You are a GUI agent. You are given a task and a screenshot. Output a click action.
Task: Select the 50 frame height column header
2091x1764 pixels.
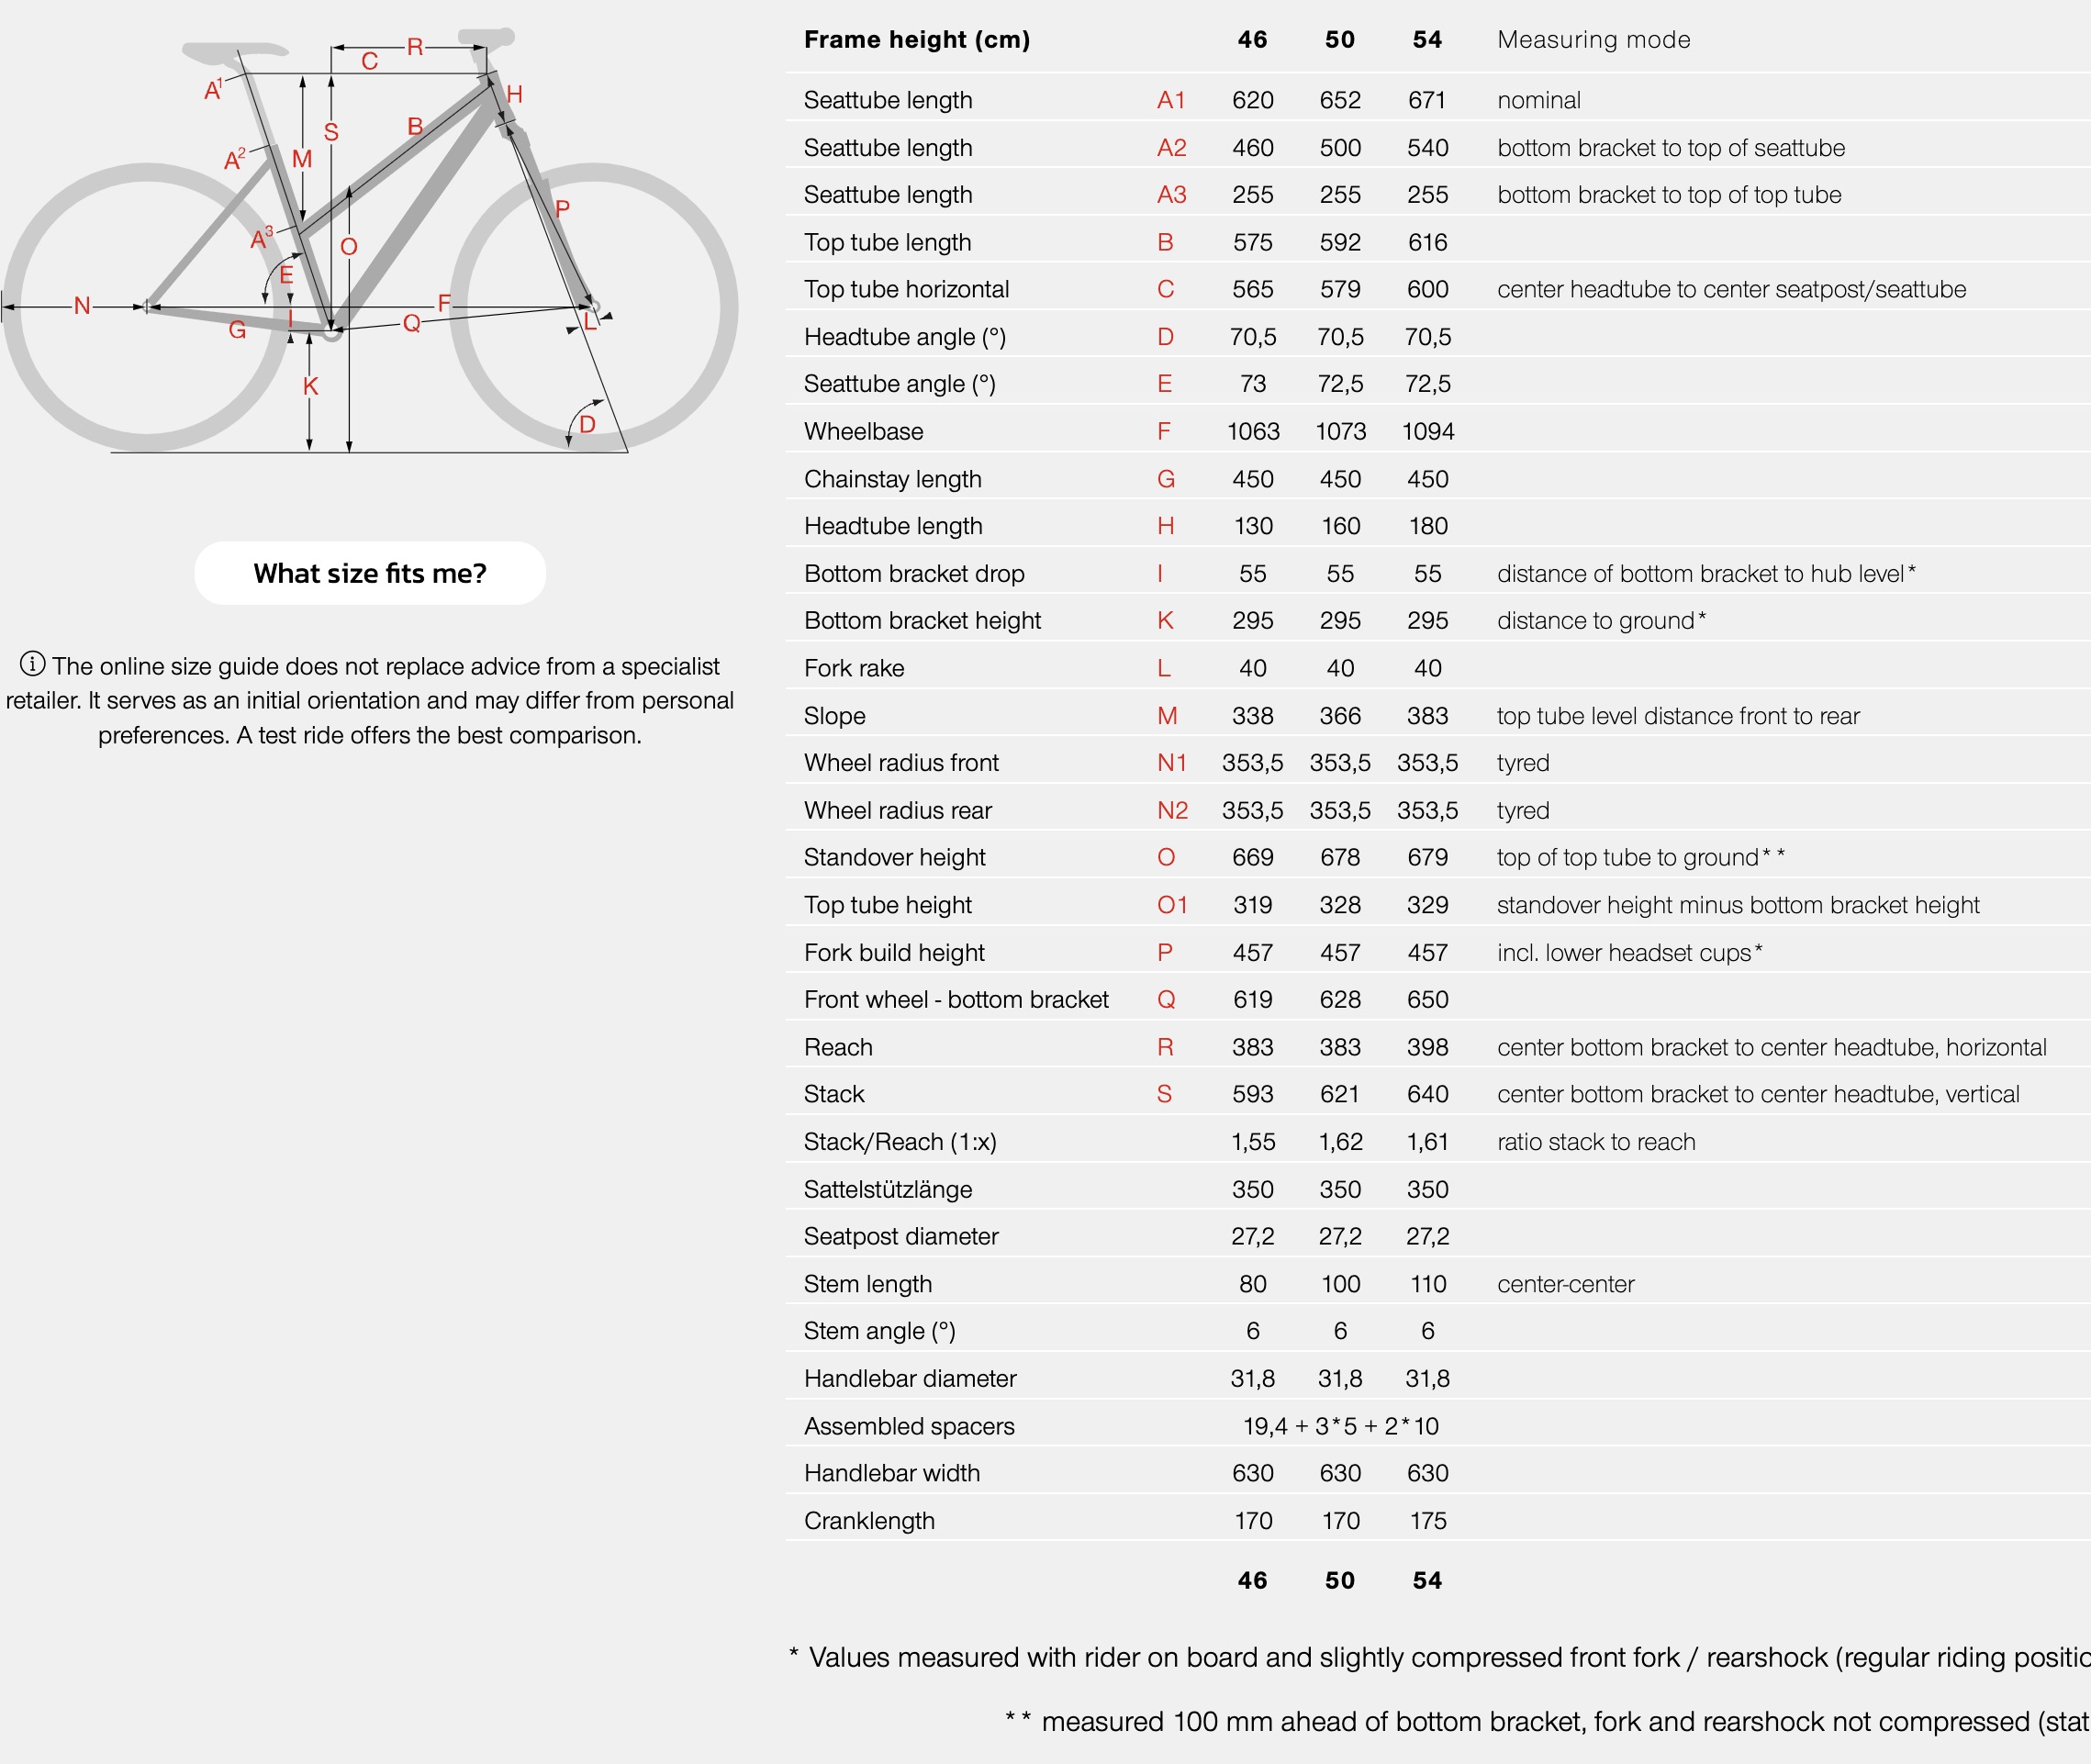point(1340,40)
